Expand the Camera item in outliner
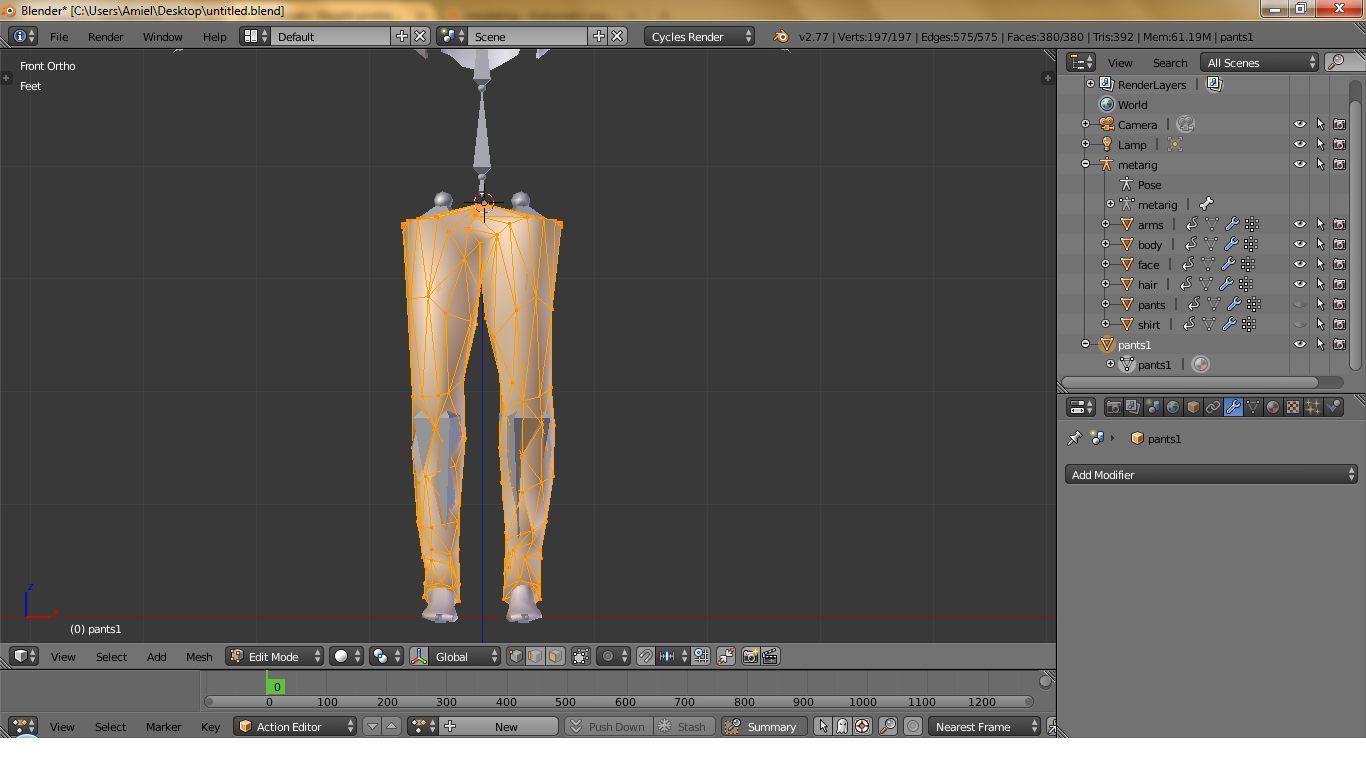The image size is (1366, 768). tap(1086, 124)
